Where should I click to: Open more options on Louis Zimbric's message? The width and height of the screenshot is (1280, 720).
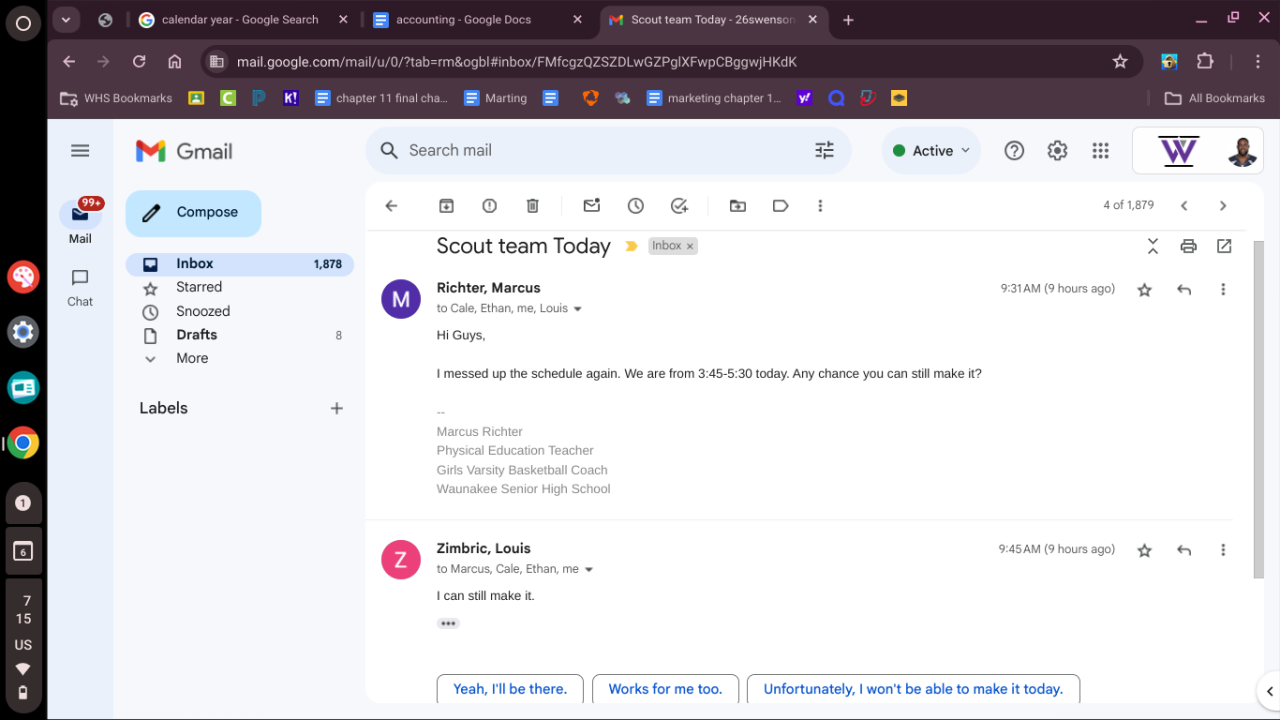[1223, 550]
